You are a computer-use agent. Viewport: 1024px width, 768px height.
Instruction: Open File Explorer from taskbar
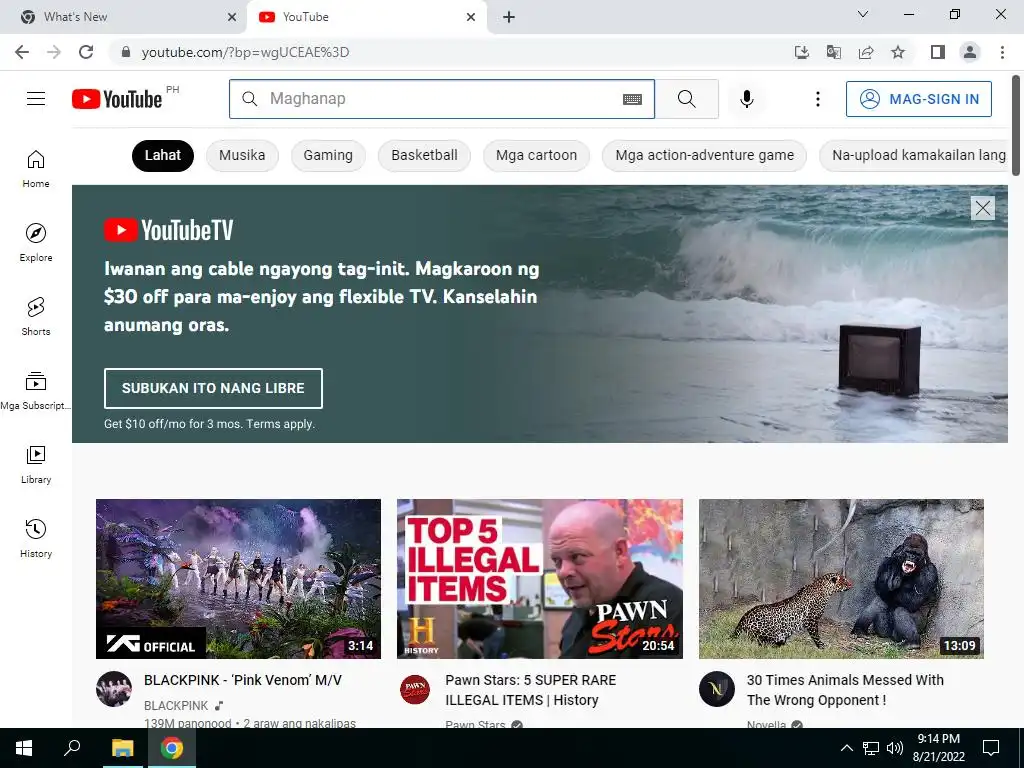pos(122,748)
